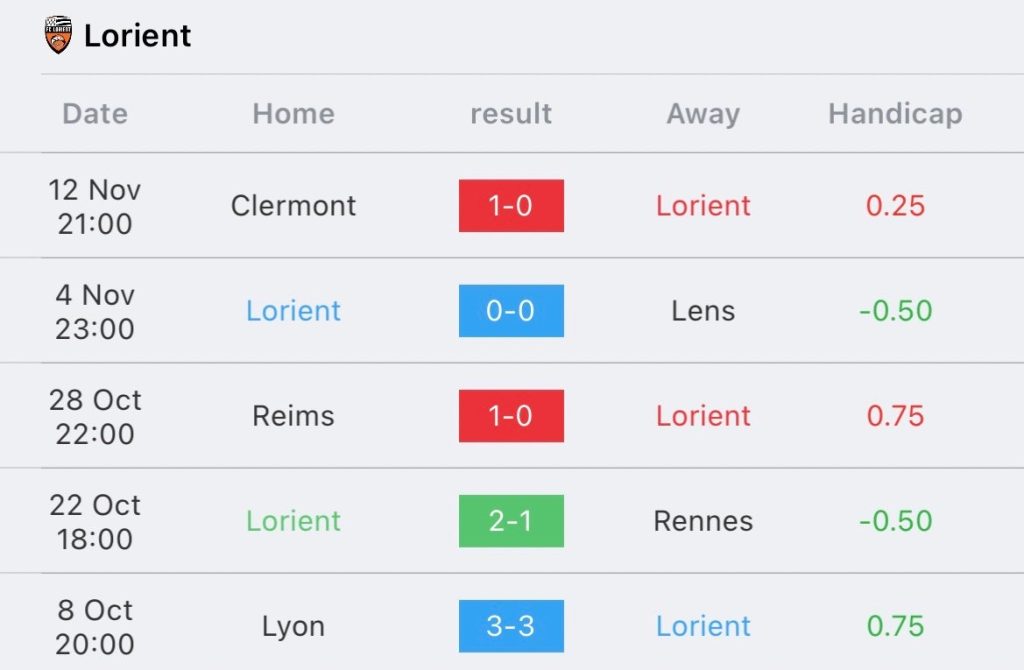This screenshot has height=670, width=1024.
Task: Click the Away column header
Action: click(x=703, y=114)
